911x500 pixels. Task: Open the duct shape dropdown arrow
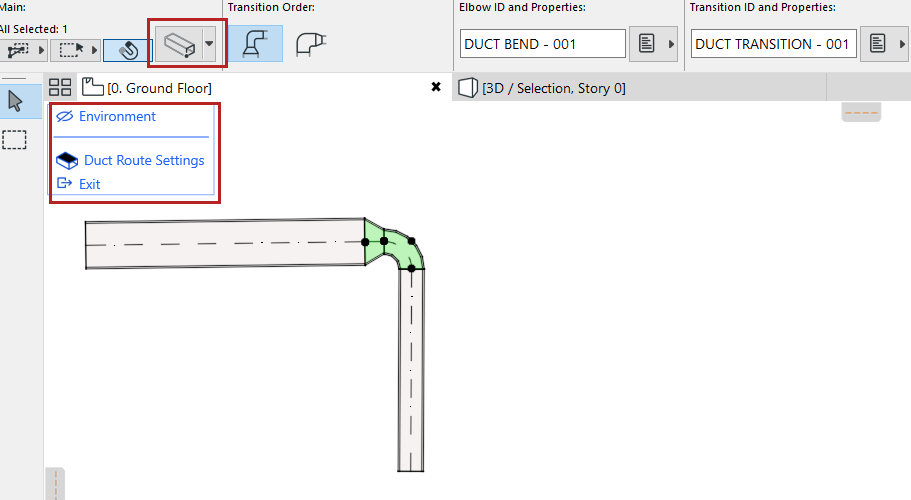[209, 44]
